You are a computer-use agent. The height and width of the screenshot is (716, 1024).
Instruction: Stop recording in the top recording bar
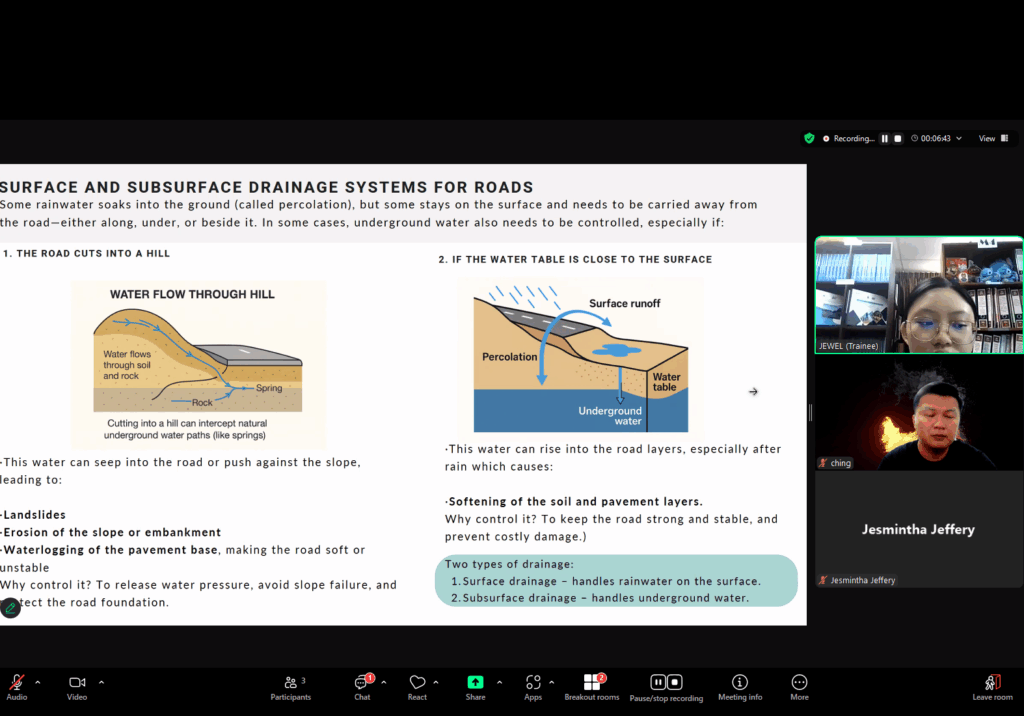point(898,139)
